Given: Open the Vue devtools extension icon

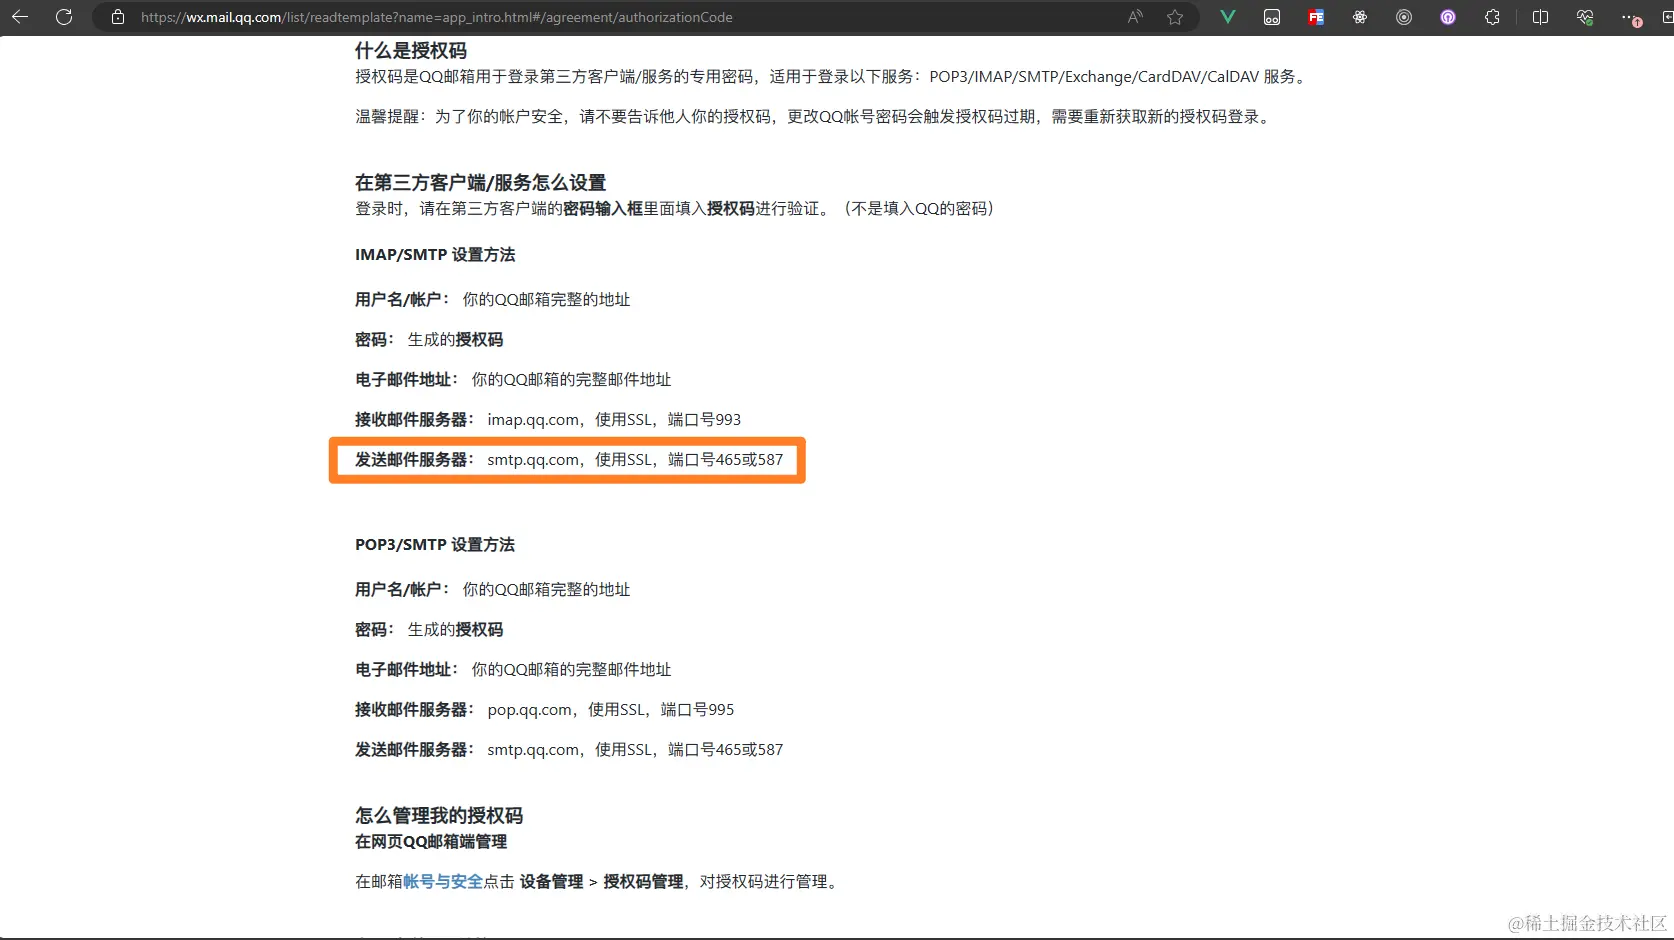Looking at the screenshot, I should [1228, 17].
